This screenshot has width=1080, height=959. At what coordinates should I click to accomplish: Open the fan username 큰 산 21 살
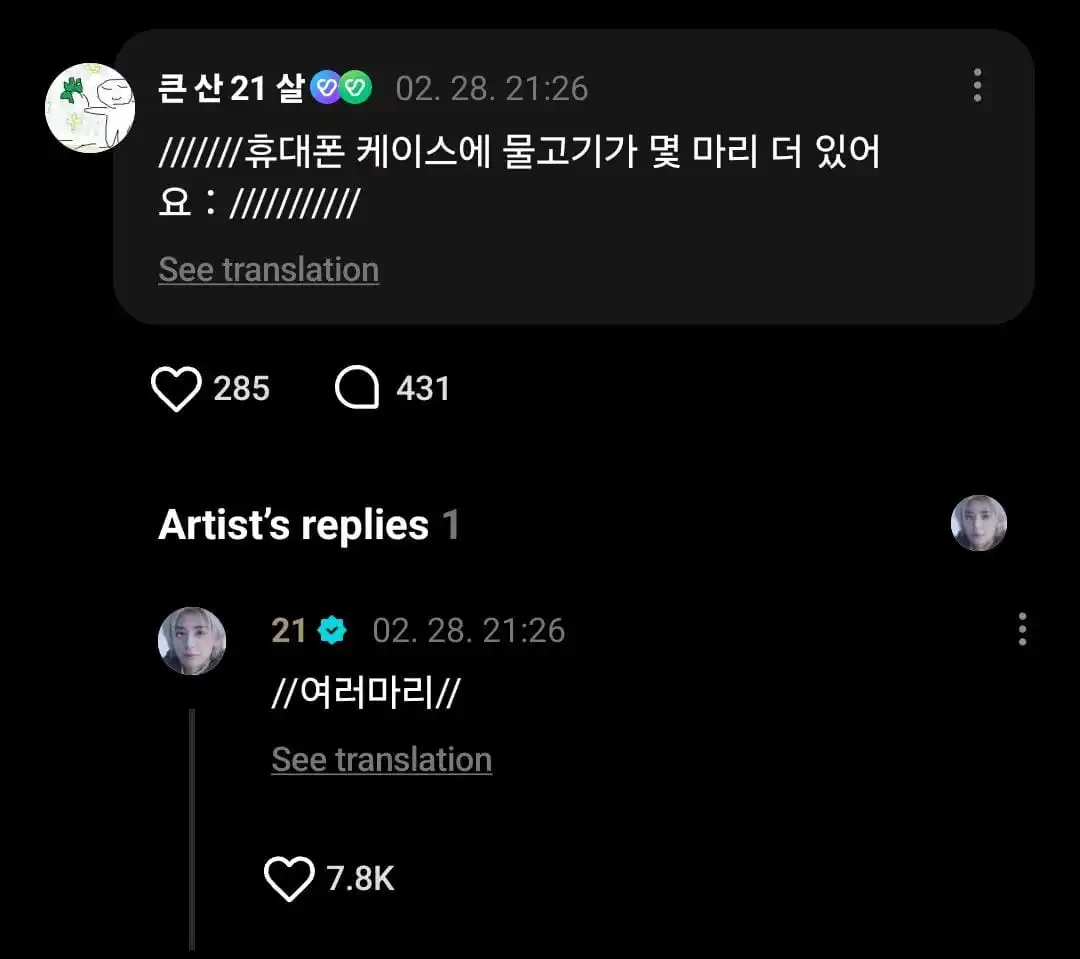coord(231,89)
